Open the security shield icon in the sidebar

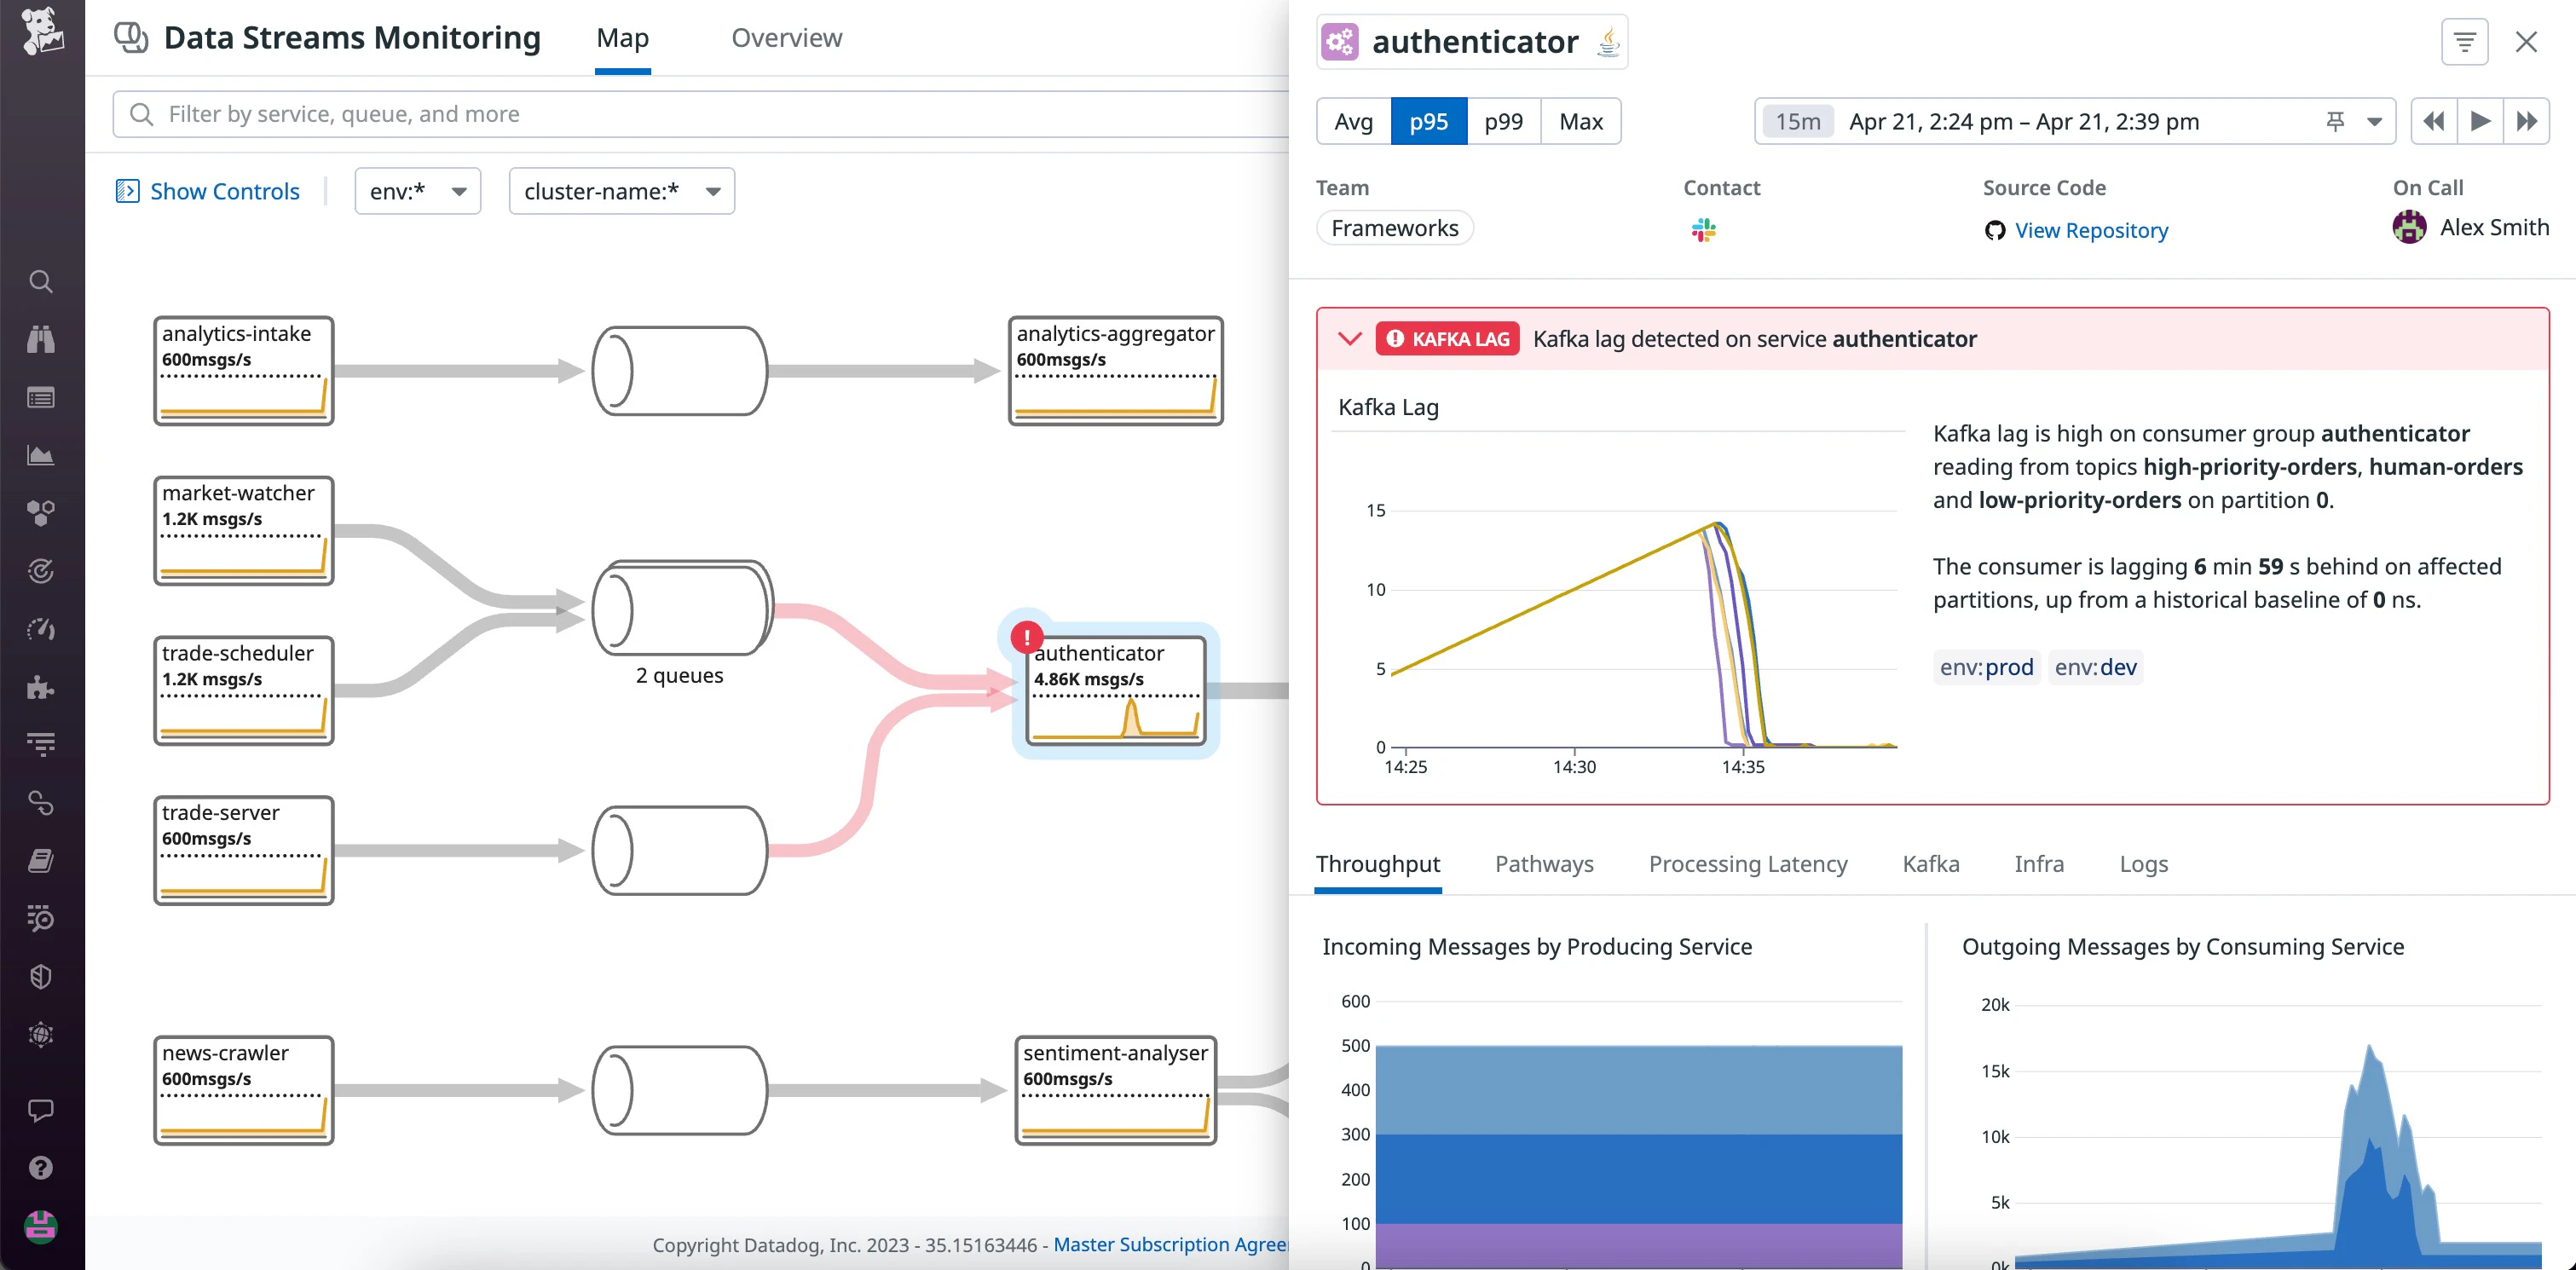(x=41, y=977)
